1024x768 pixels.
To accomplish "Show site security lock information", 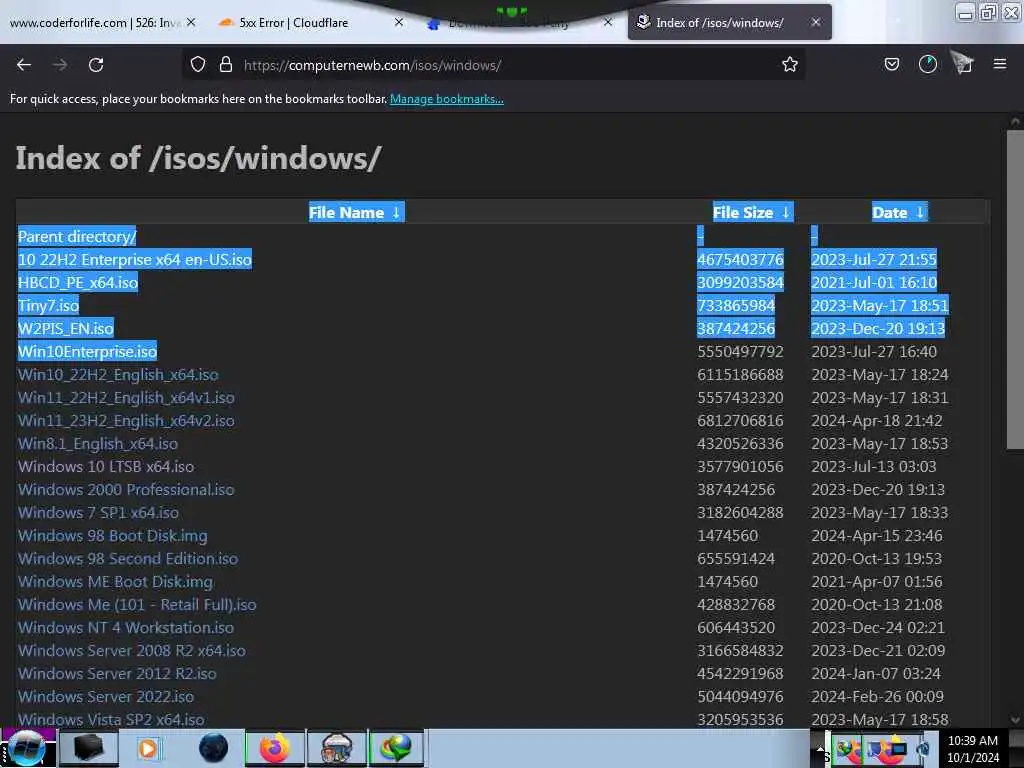I will 226,65.
